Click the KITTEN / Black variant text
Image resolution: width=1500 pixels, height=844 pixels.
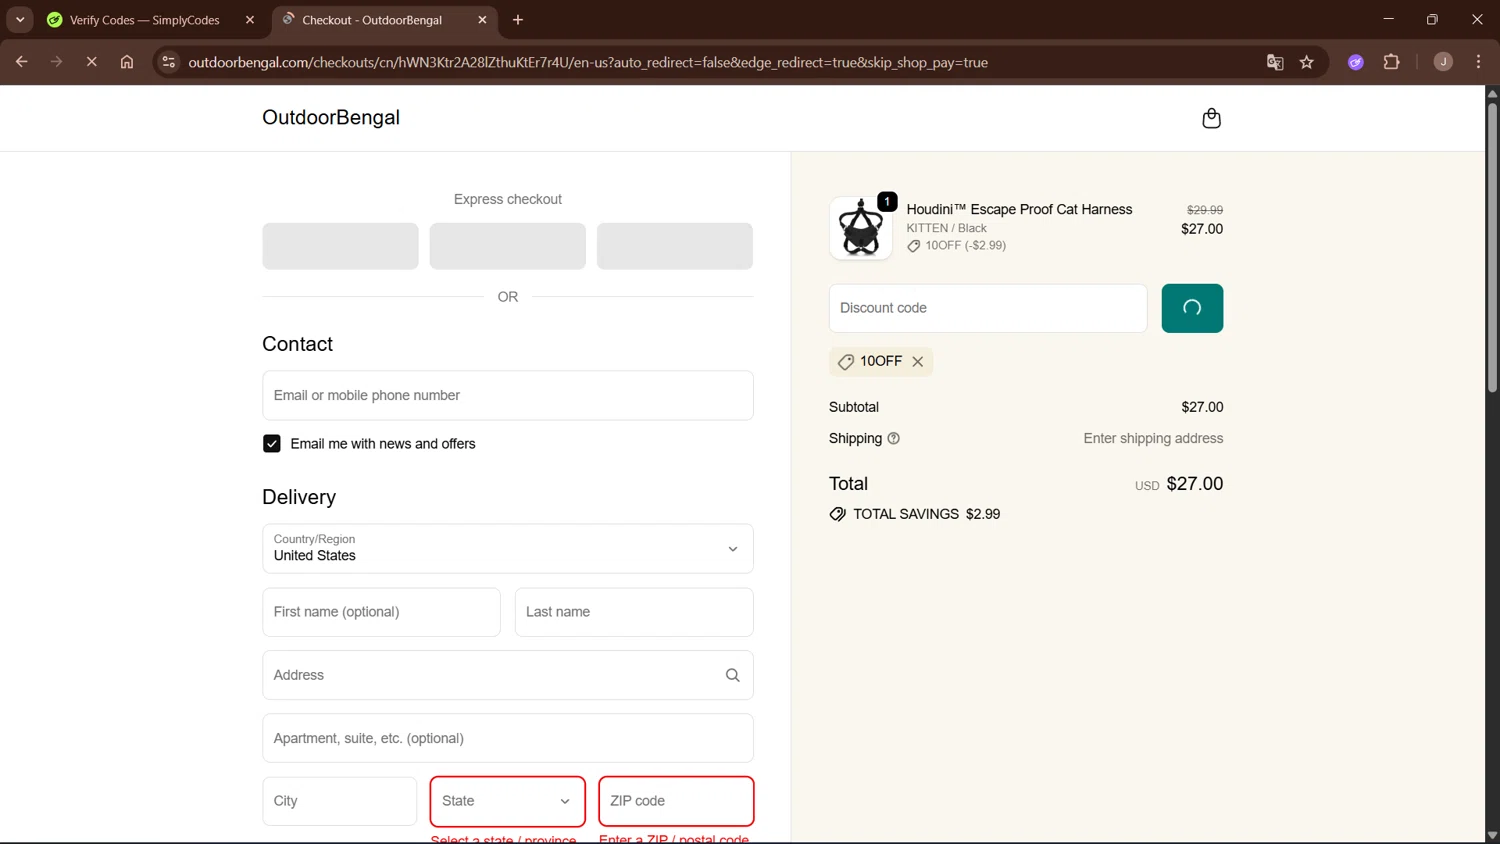pyautogui.click(x=946, y=228)
